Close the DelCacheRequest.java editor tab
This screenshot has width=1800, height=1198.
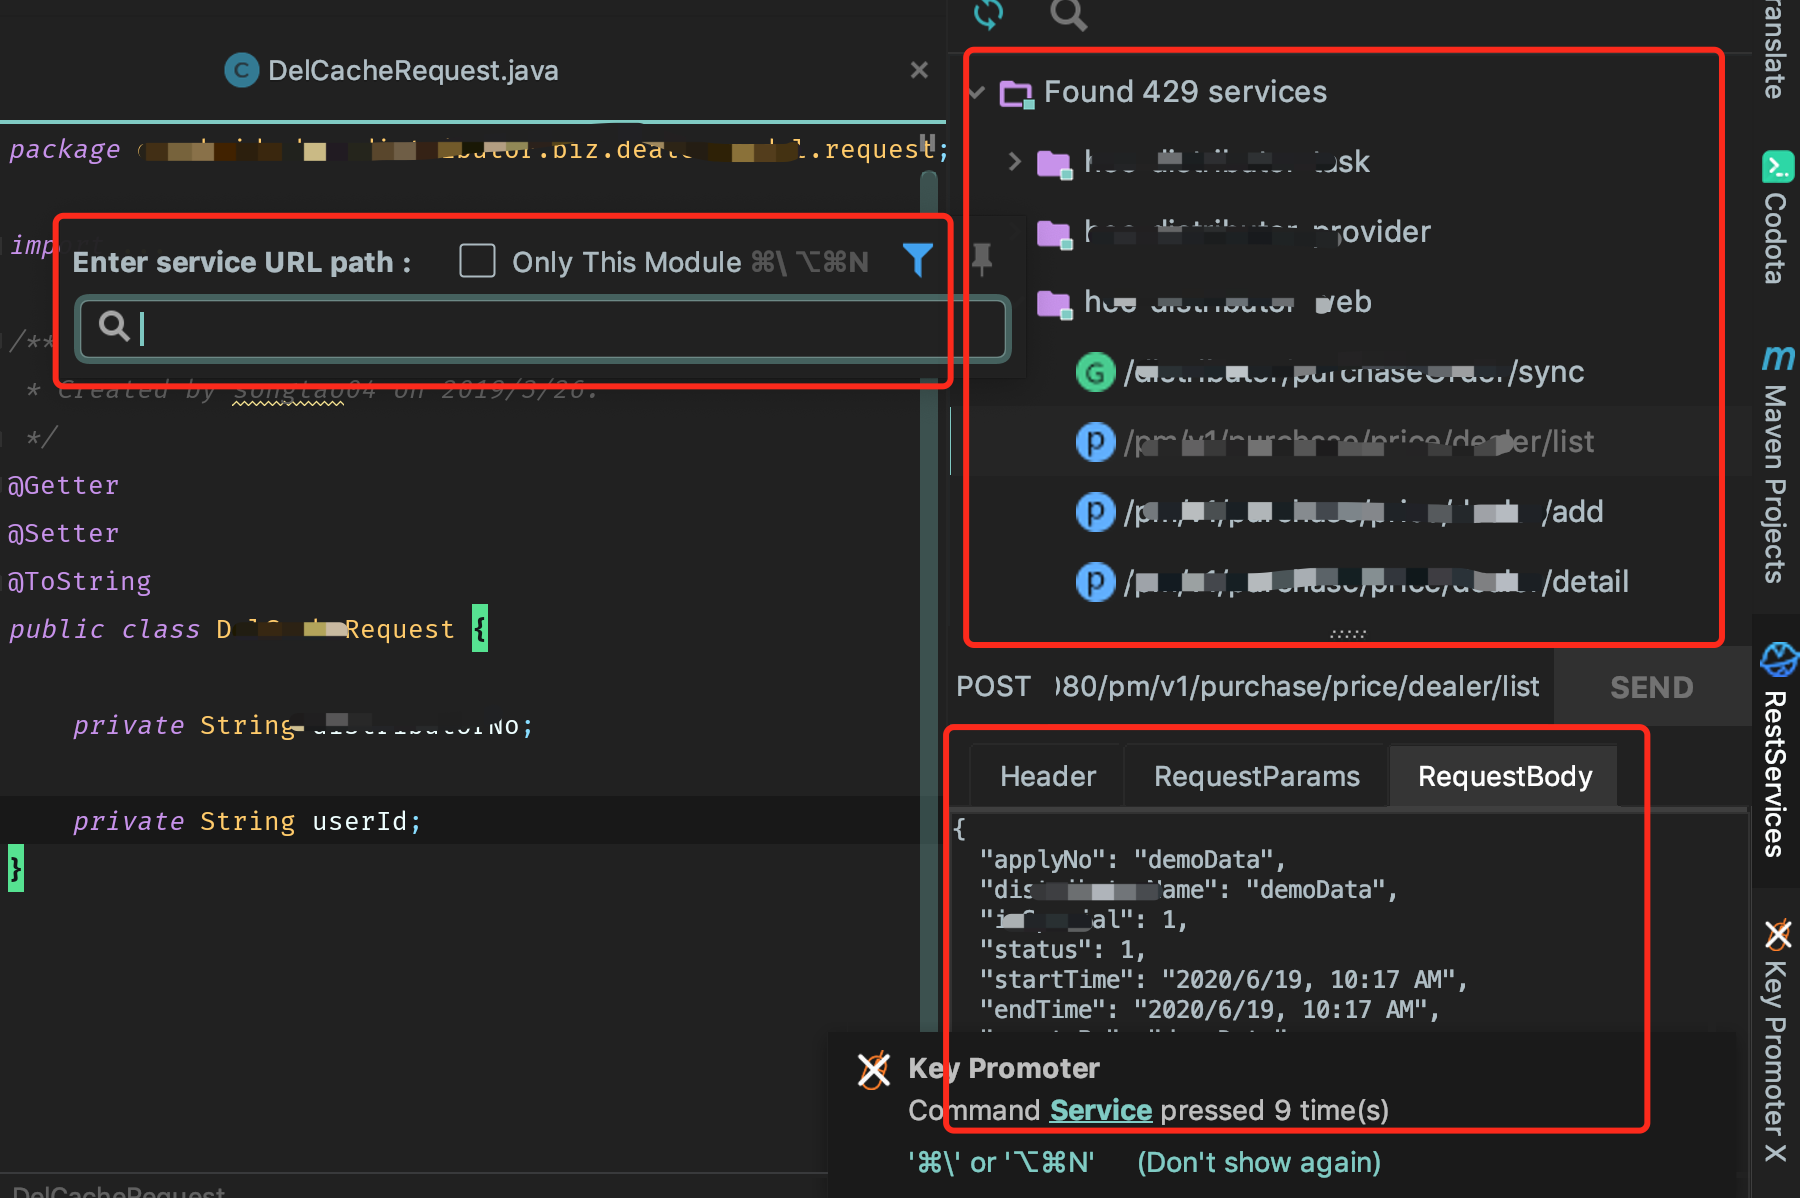pyautogui.click(x=919, y=70)
